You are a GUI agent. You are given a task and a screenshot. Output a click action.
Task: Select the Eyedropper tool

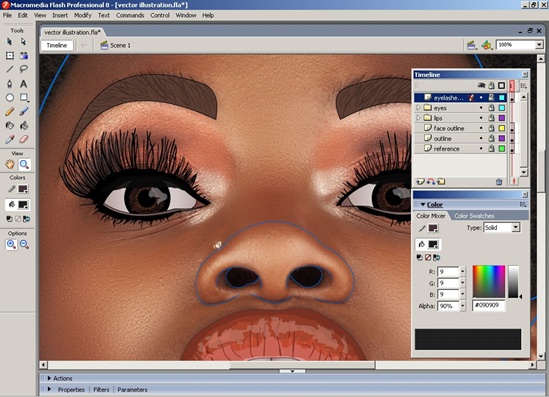point(9,139)
